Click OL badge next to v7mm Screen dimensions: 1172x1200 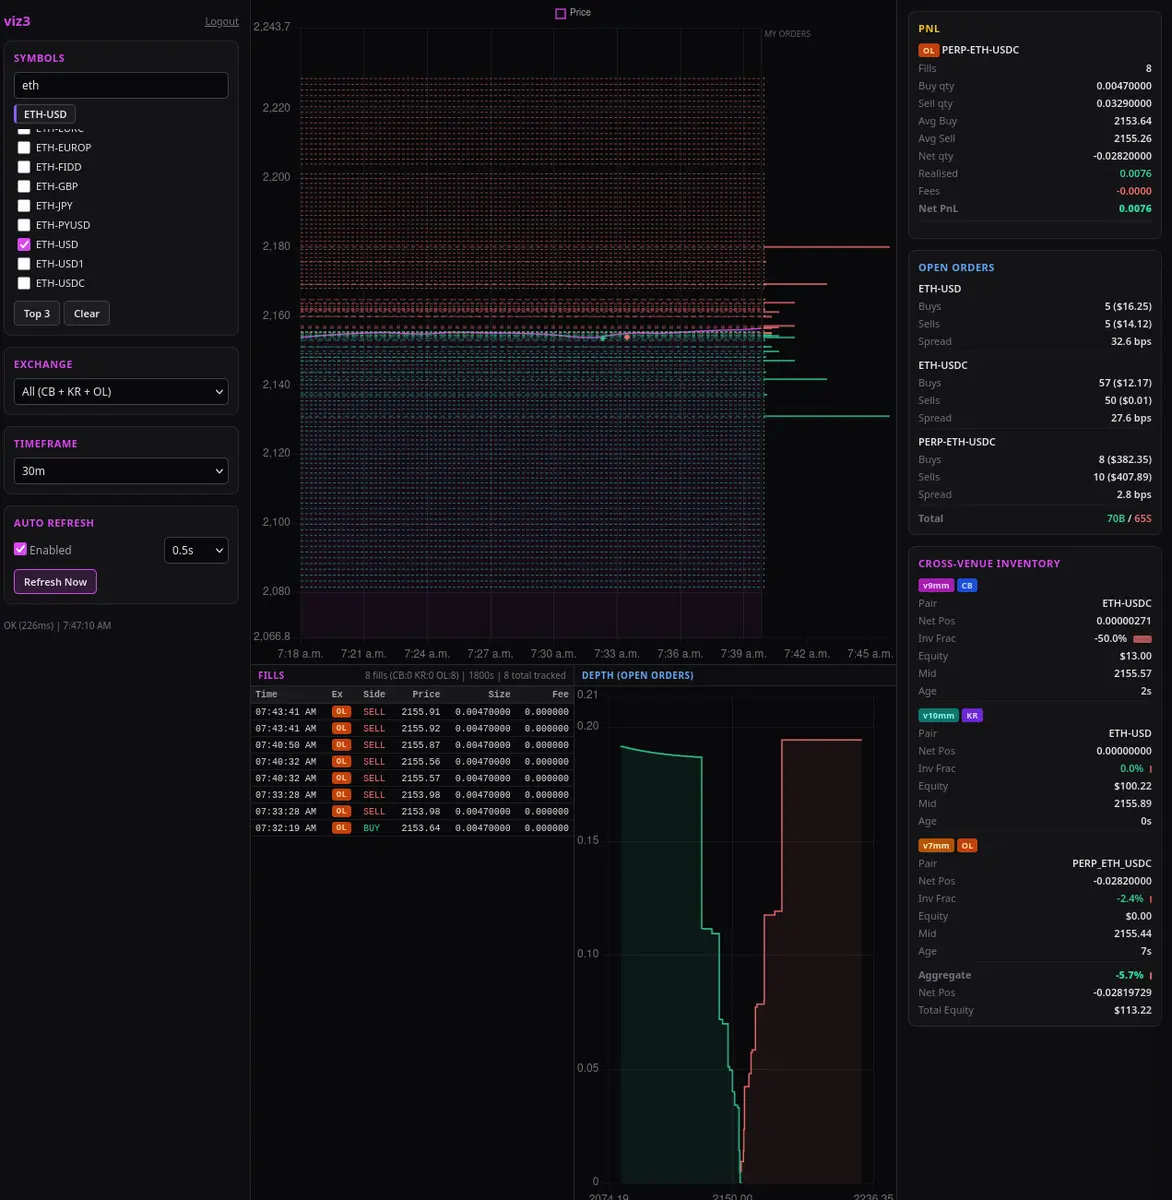967,846
